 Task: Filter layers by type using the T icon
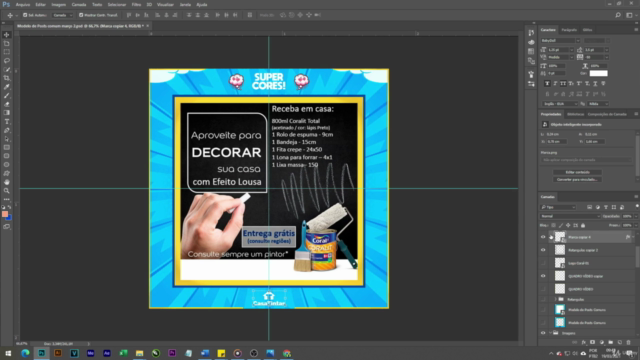pyautogui.click(x=606, y=207)
